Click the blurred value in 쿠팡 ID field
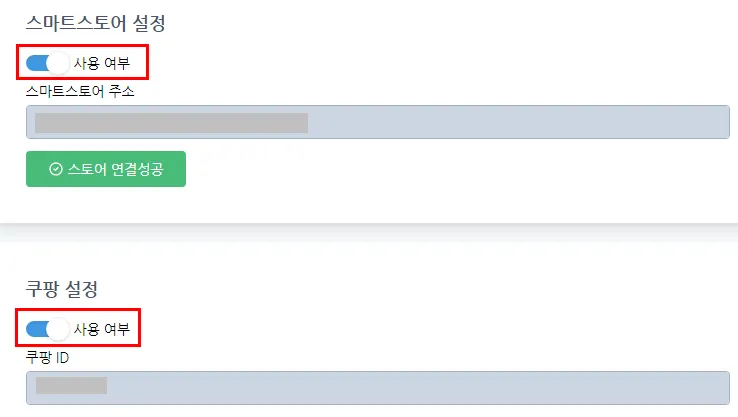The image size is (738, 417). tap(70, 386)
